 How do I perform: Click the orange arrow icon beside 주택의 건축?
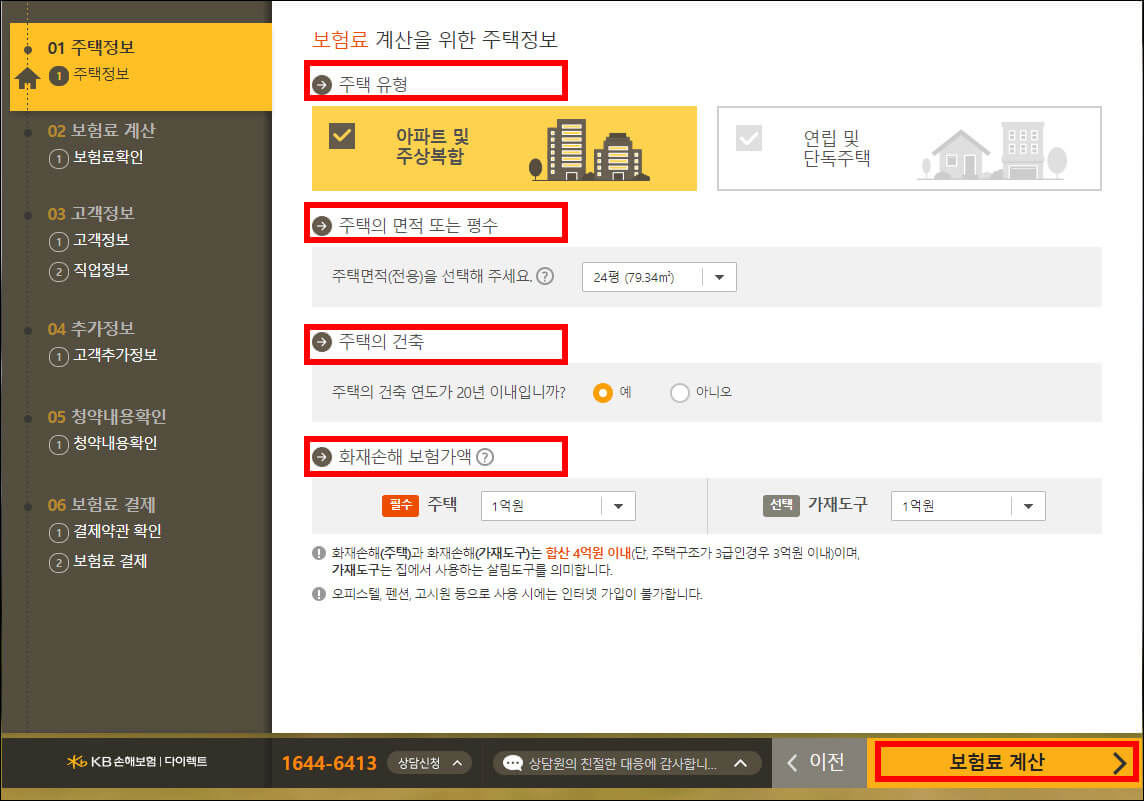pyautogui.click(x=321, y=344)
